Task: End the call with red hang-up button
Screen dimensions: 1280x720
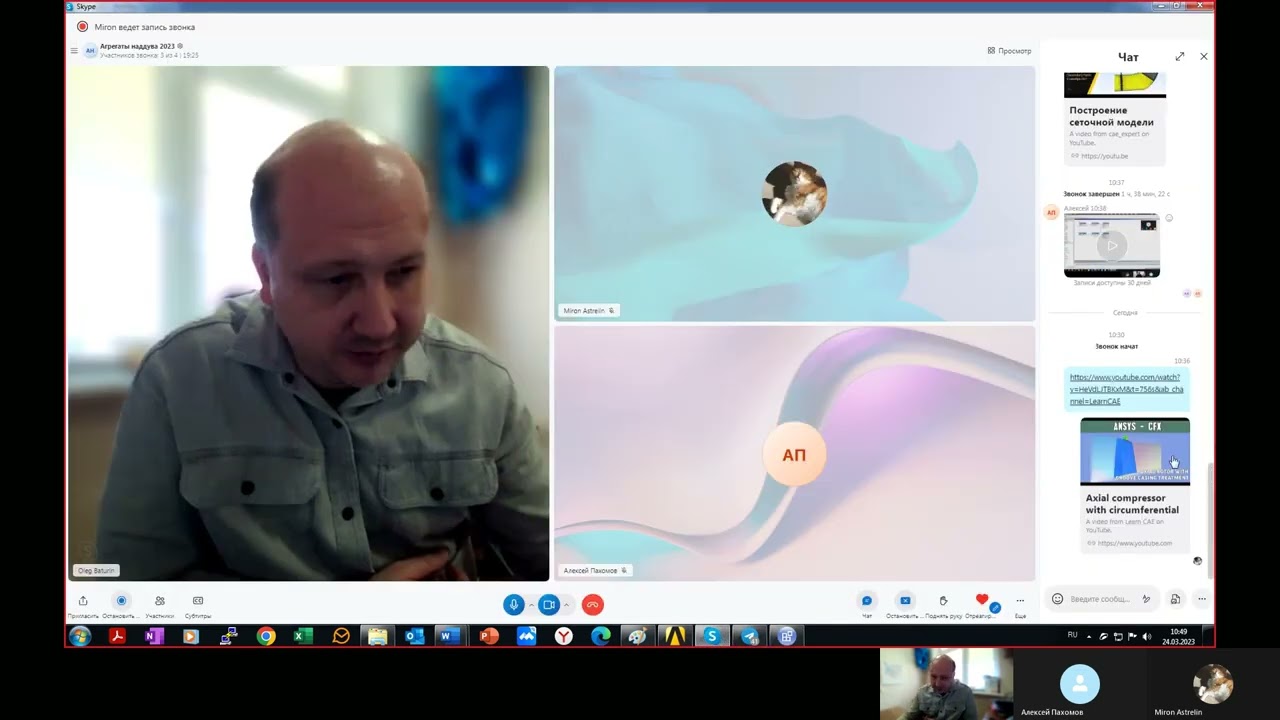Action: tap(593, 604)
